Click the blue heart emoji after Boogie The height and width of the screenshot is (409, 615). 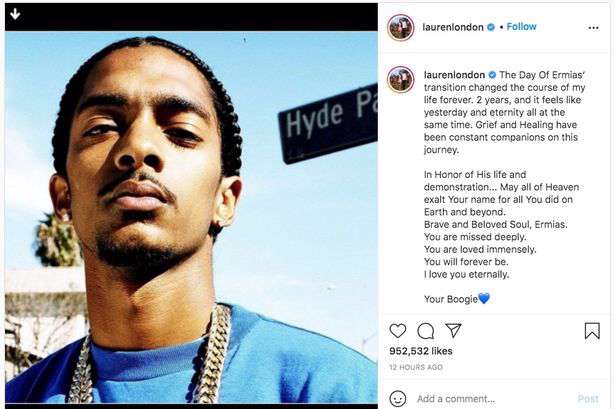point(484,299)
